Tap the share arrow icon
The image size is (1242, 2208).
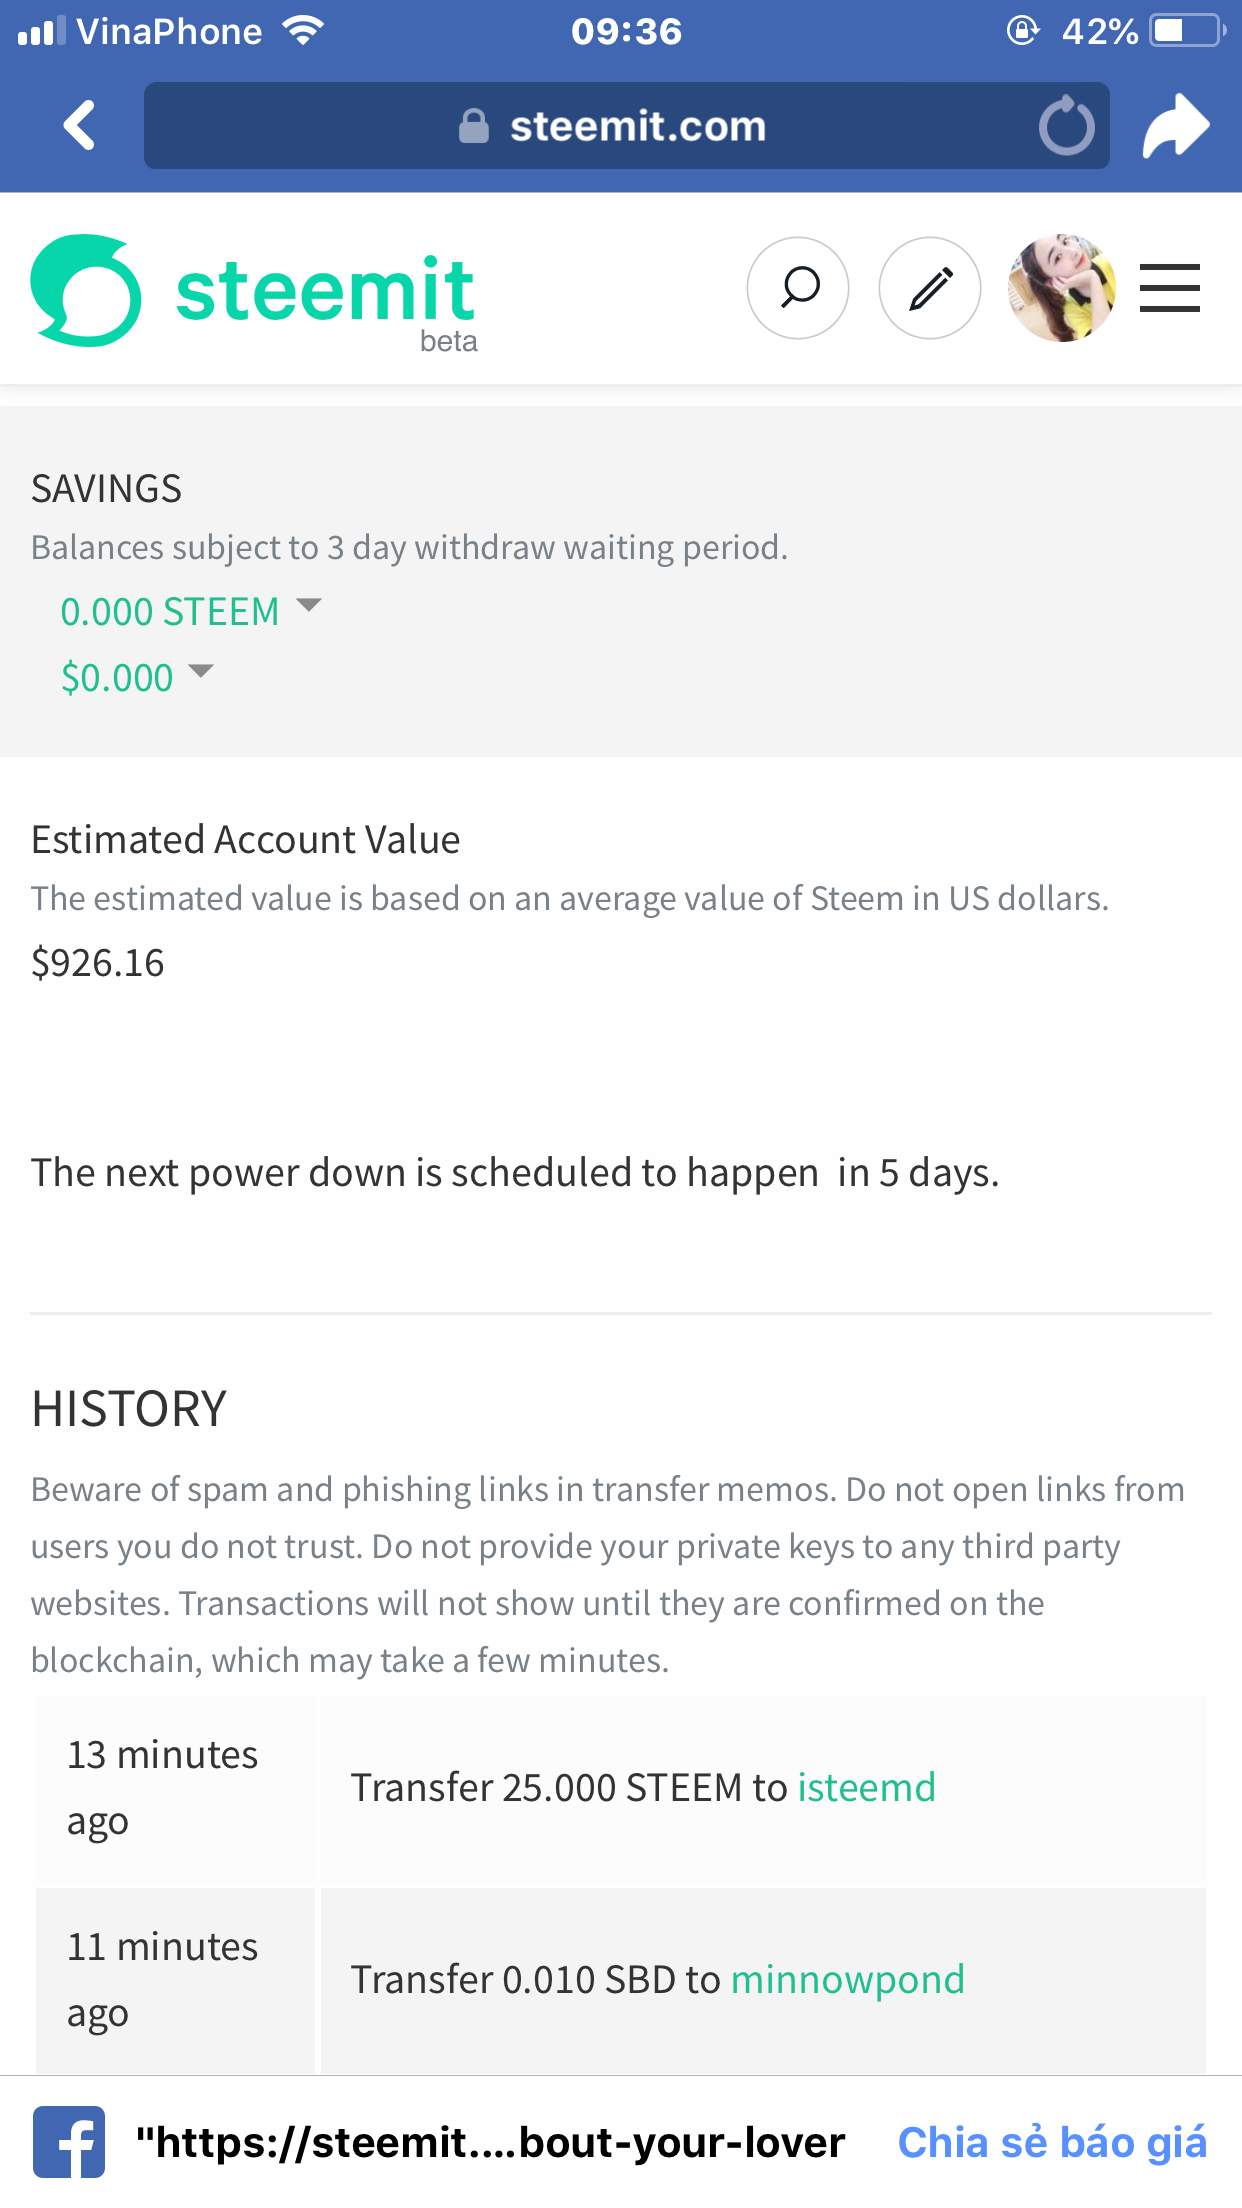[1176, 126]
